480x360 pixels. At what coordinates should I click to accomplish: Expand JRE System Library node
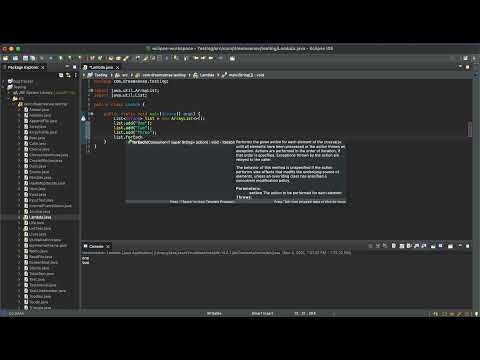[9, 93]
